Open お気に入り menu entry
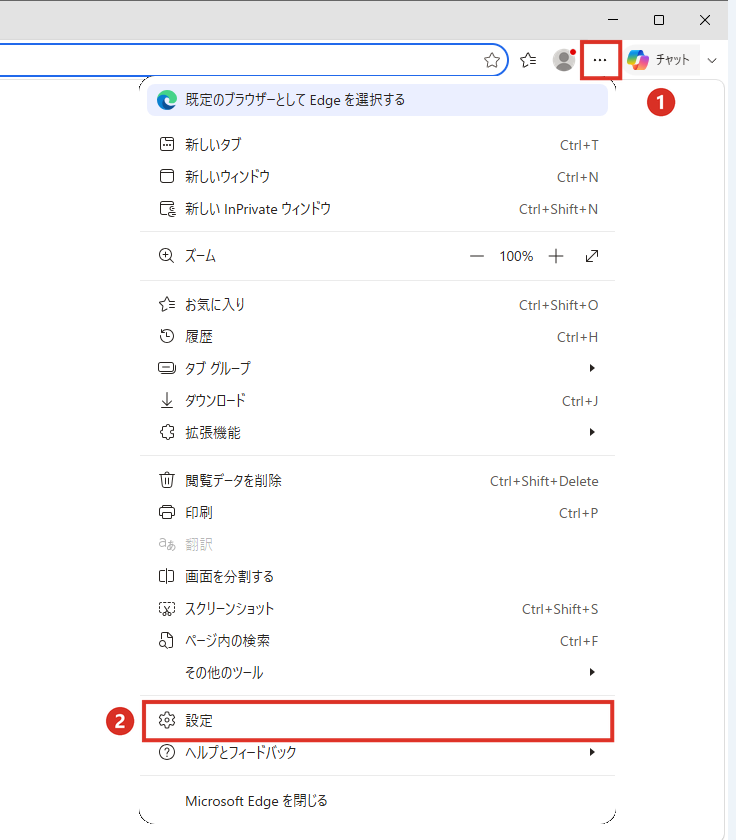The image size is (736, 840). click(378, 305)
